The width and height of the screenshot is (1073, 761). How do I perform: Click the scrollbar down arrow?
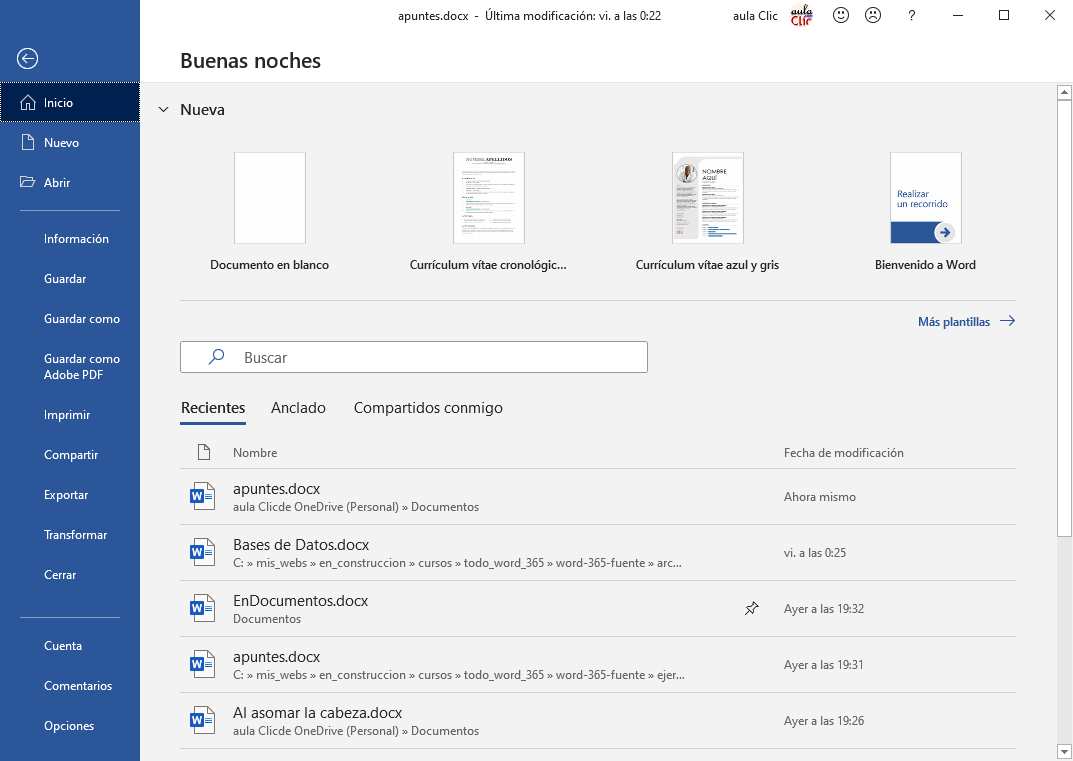pos(1064,751)
